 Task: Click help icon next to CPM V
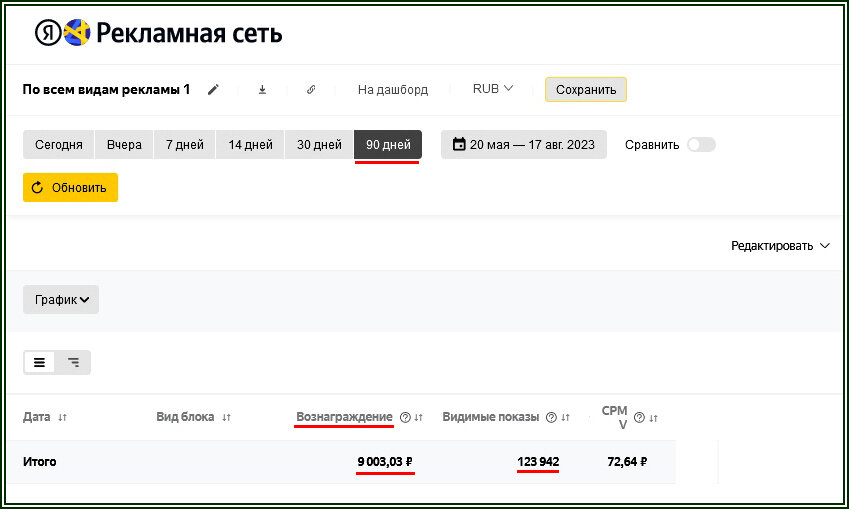tap(639, 417)
